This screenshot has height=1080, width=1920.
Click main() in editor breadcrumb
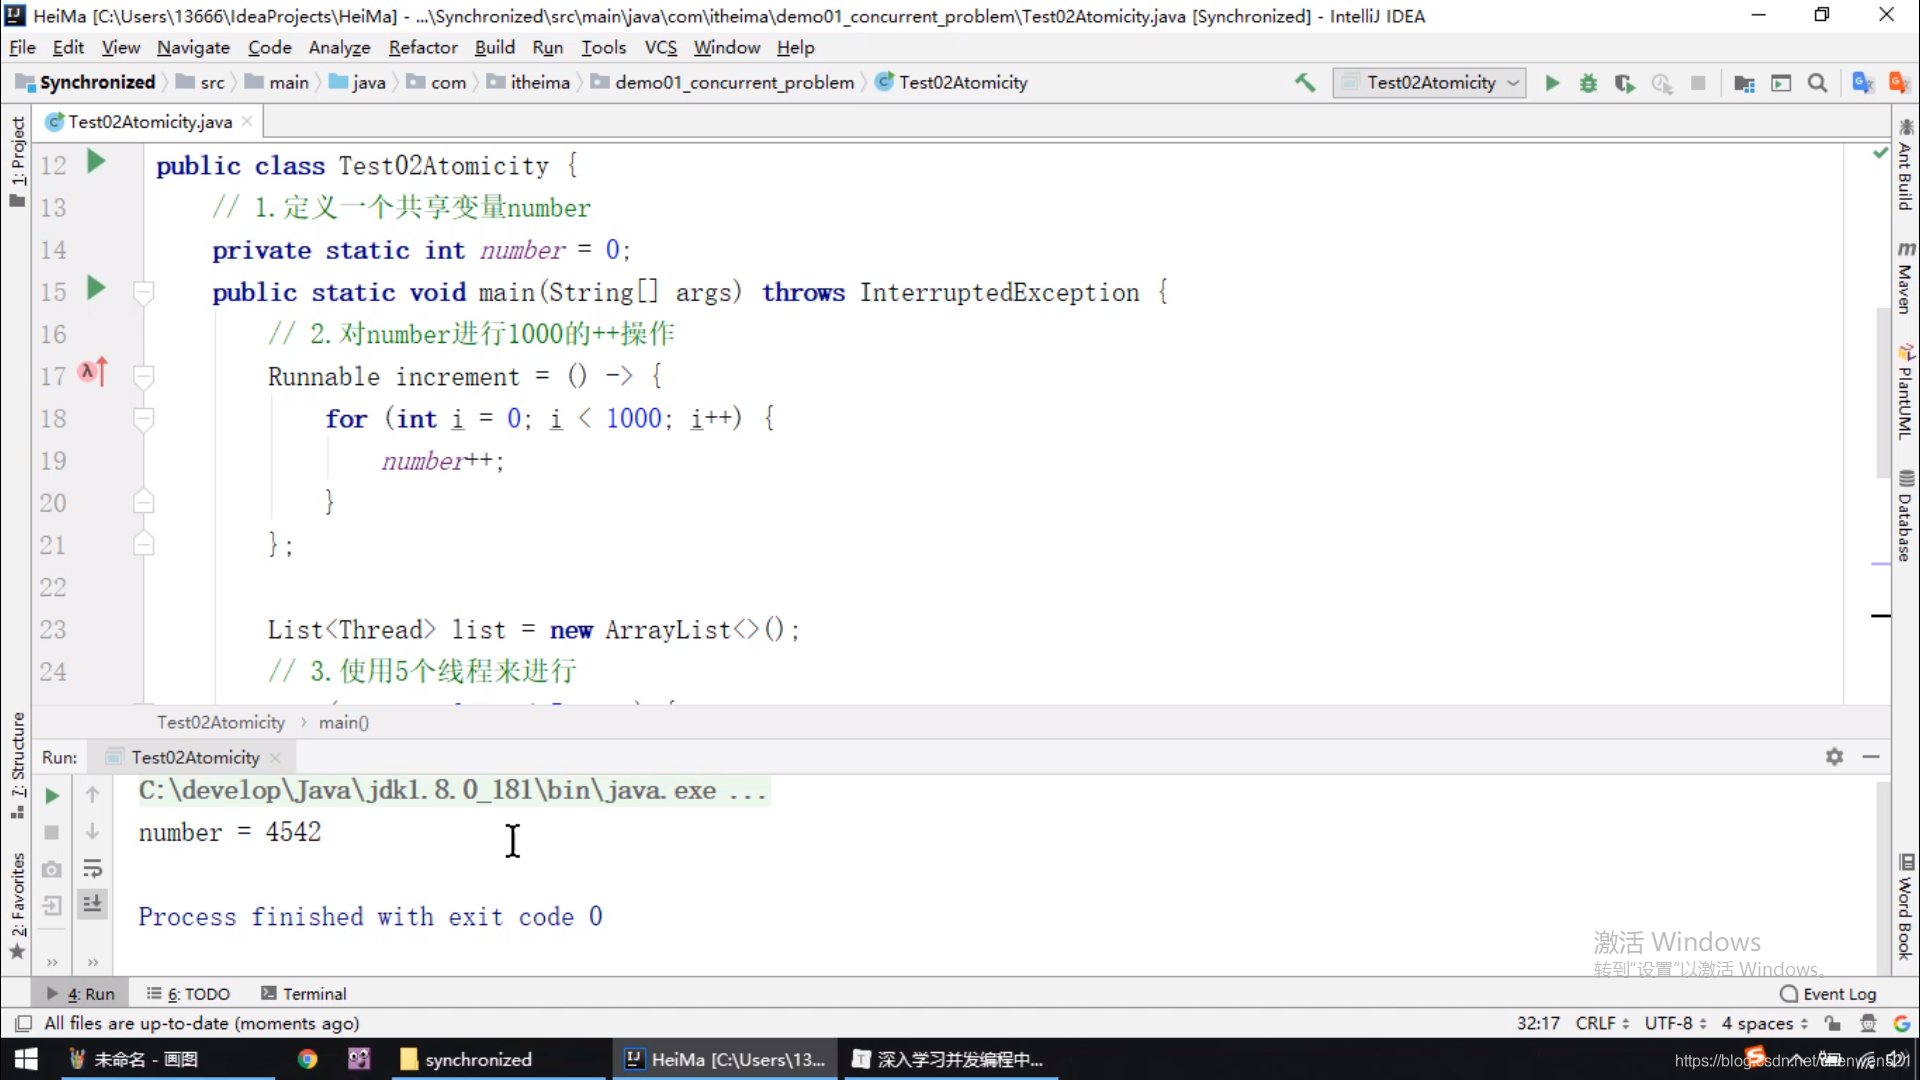point(343,722)
